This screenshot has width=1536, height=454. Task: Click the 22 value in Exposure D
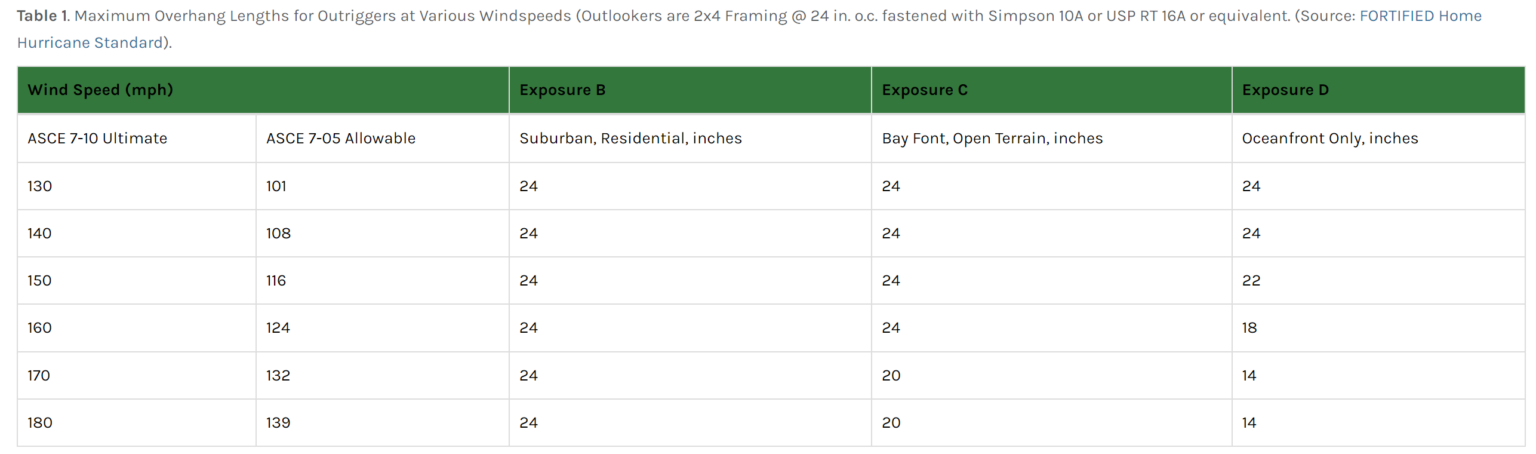pyautogui.click(x=1251, y=281)
